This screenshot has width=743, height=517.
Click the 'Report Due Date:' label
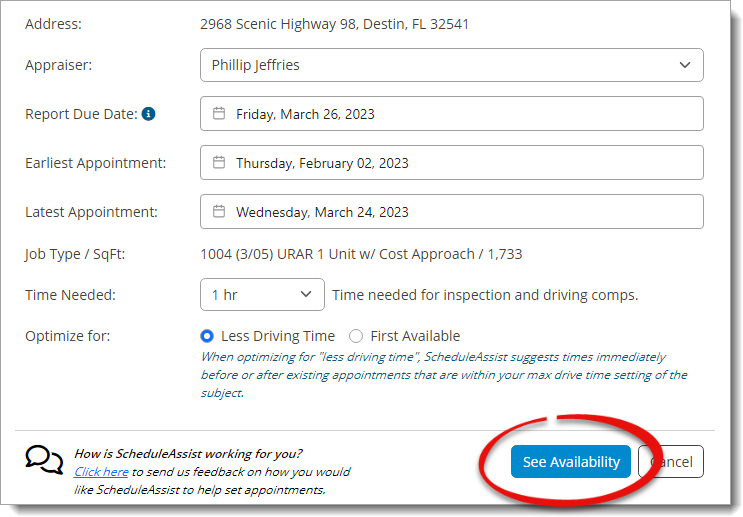click(x=81, y=114)
